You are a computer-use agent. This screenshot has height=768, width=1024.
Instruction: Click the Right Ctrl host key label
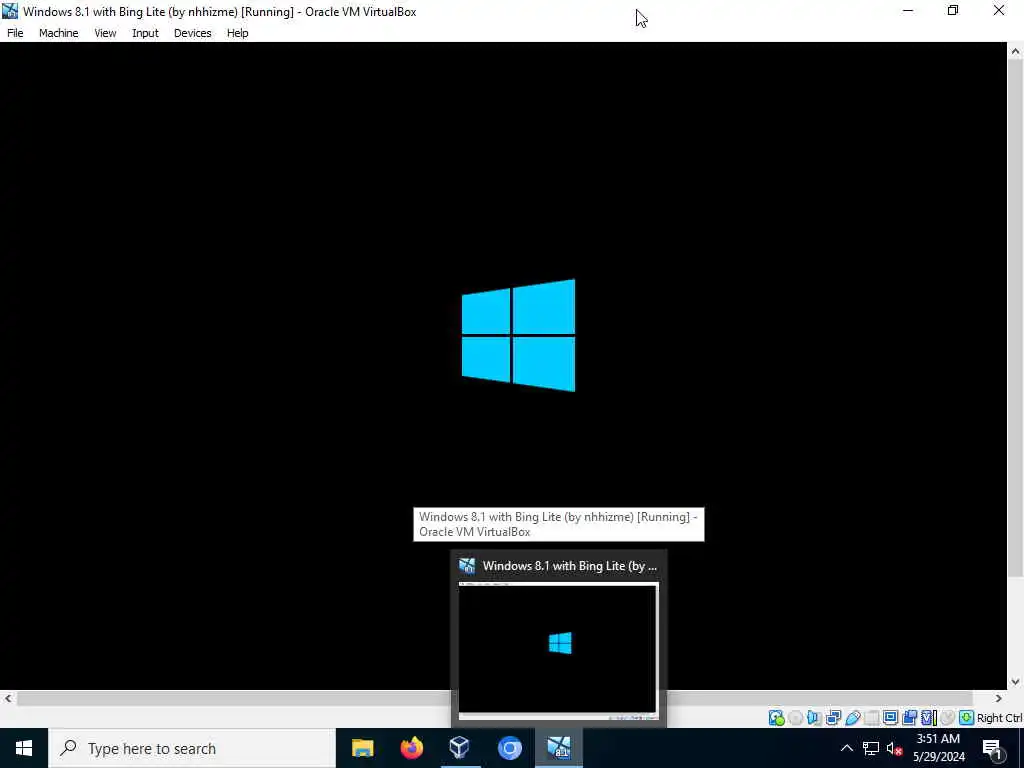pyautogui.click(x=1000, y=718)
